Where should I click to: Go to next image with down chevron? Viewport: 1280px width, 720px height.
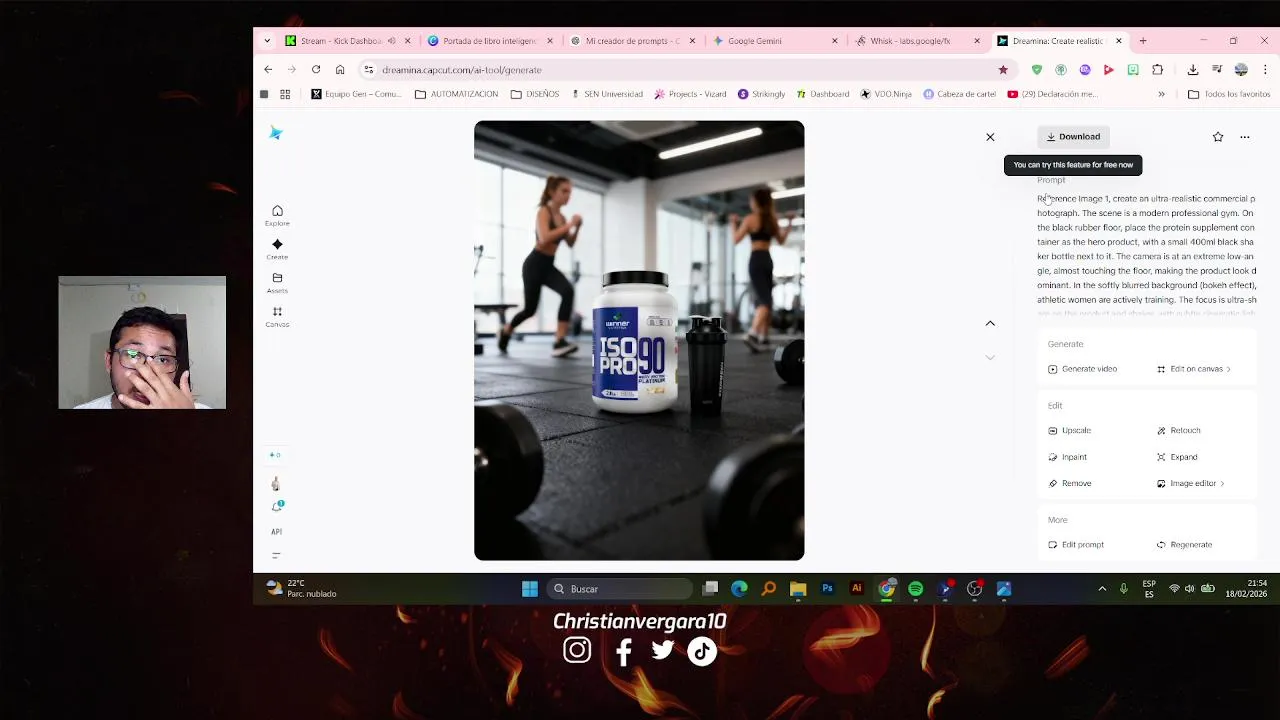[990, 357]
